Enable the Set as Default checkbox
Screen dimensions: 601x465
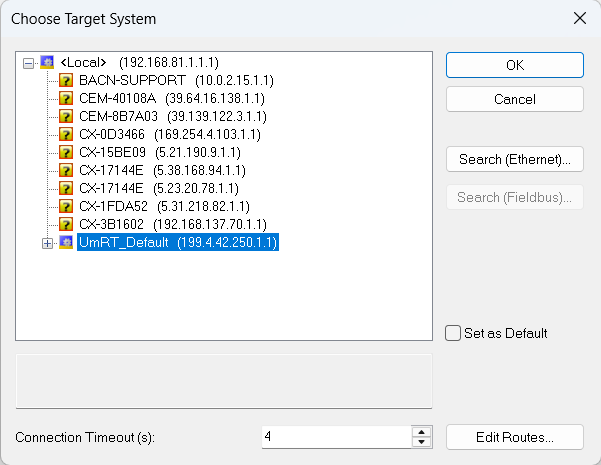[453, 333]
